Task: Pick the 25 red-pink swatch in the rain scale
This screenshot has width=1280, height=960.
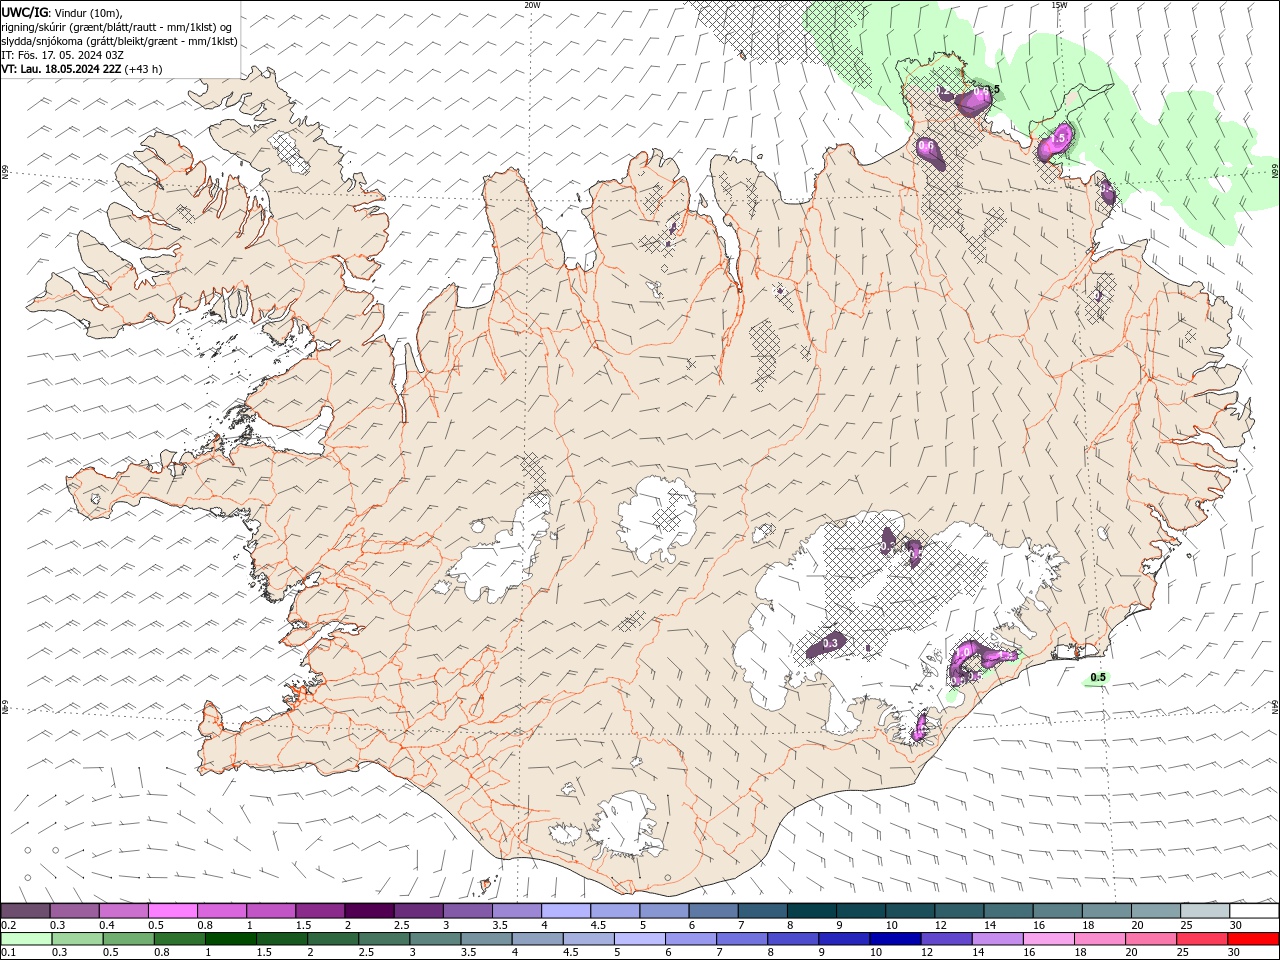Action: (1202, 939)
